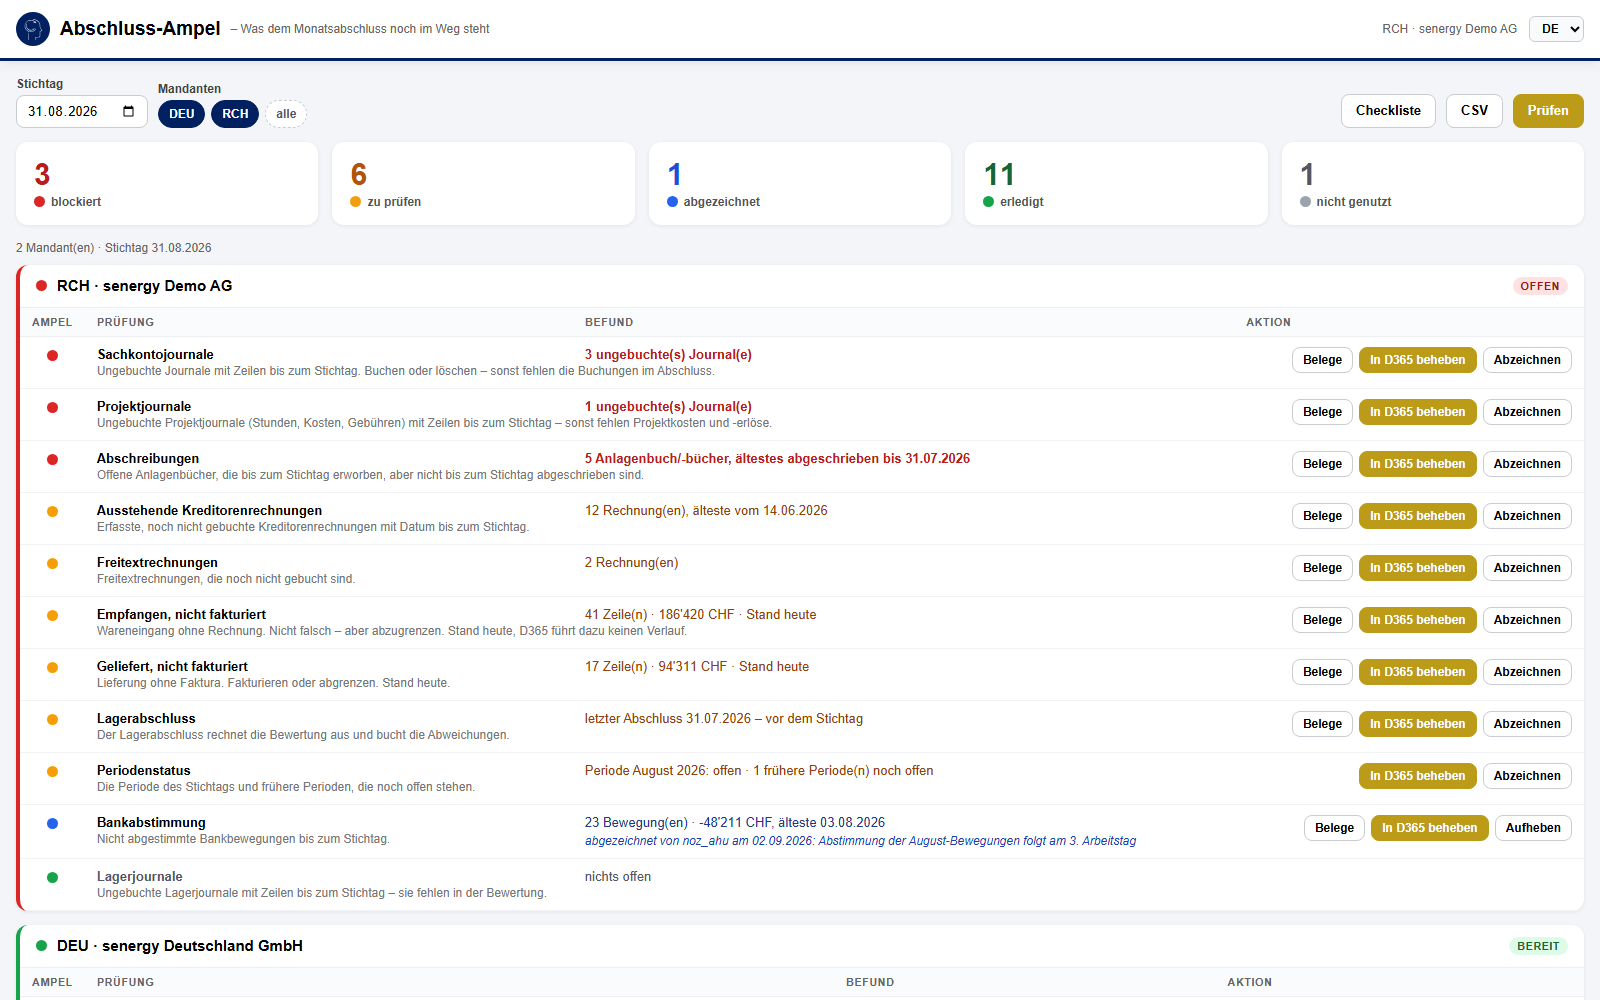Select the 'alle' Mandanten chip
The image size is (1600, 1000).
click(x=286, y=114)
